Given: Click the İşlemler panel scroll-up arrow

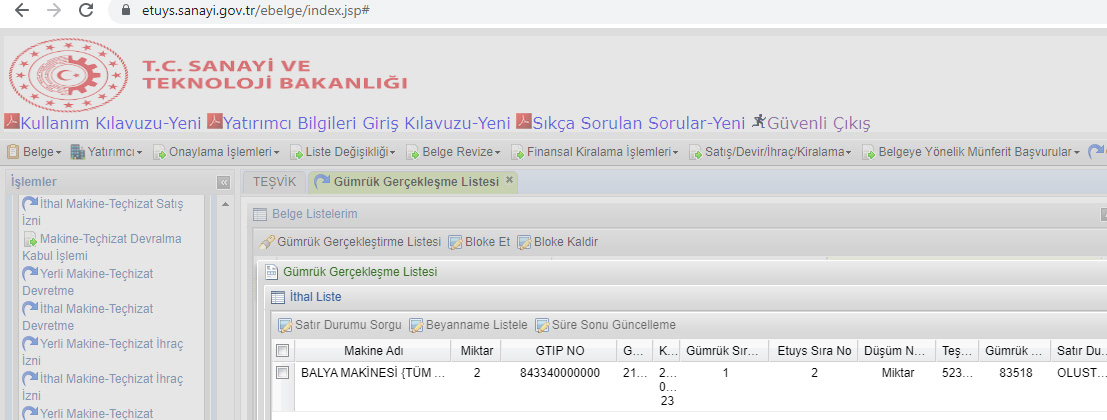Looking at the screenshot, I should click(225, 205).
